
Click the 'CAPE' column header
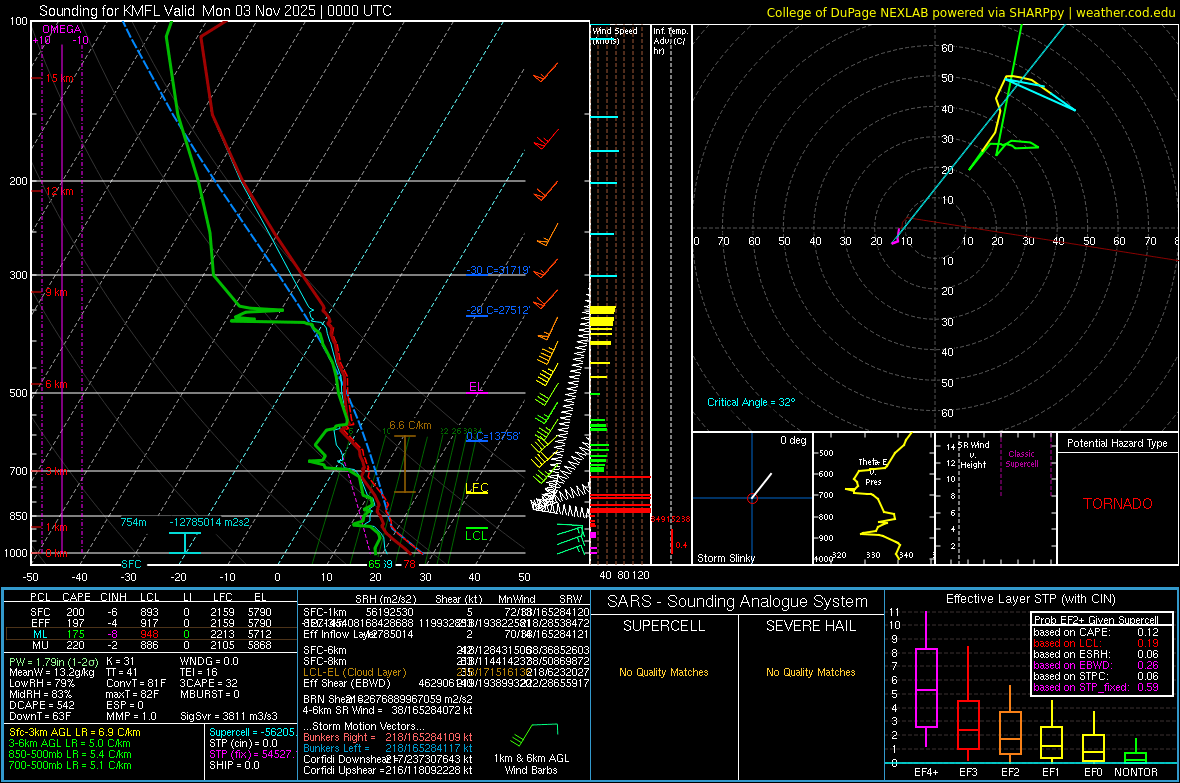(x=76, y=597)
